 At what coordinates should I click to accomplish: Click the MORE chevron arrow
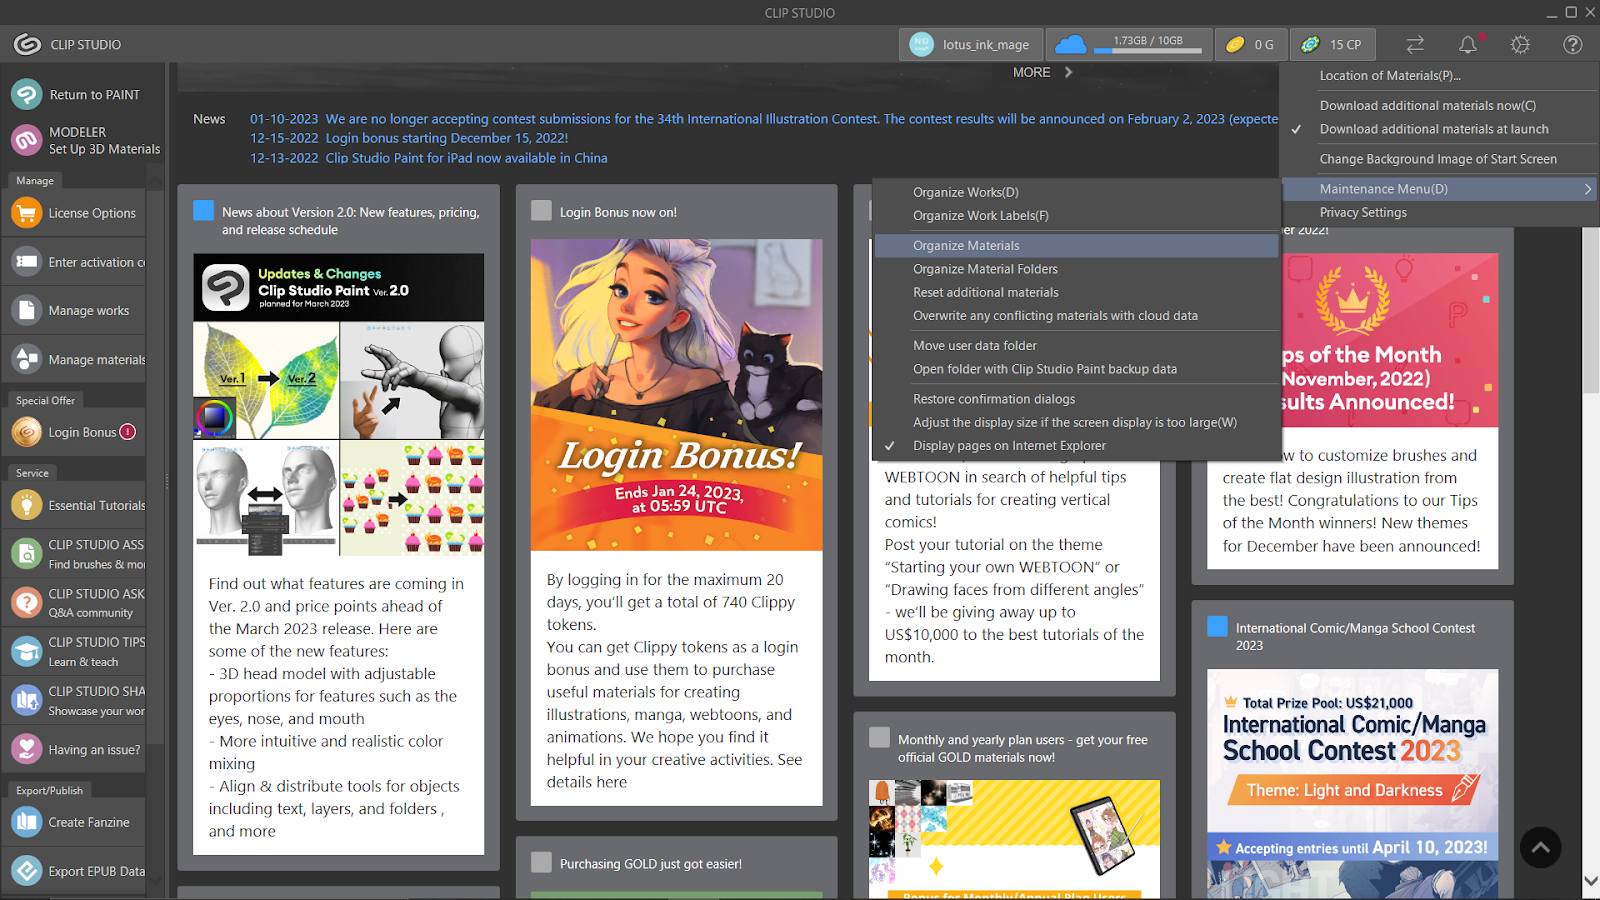[1068, 72]
